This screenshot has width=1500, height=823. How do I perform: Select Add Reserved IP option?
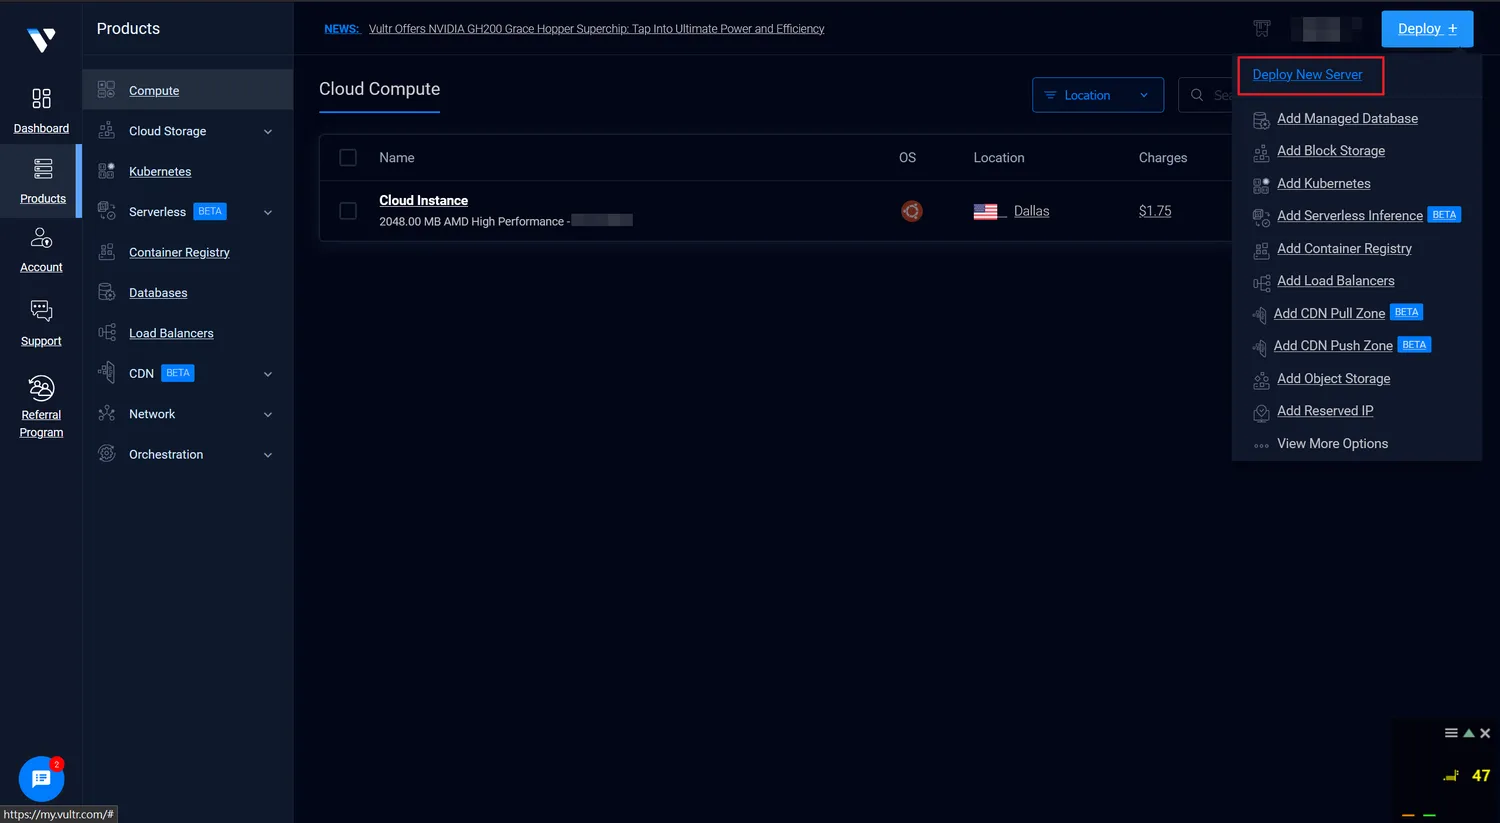(x=1324, y=411)
